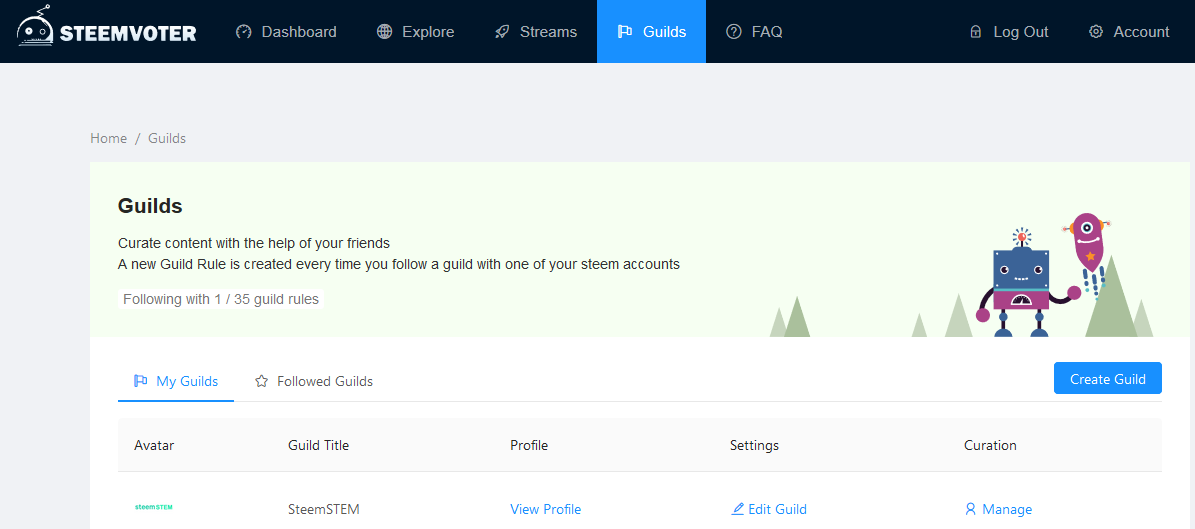
Task: Click the Profile column header
Action: pyautogui.click(x=529, y=445)
